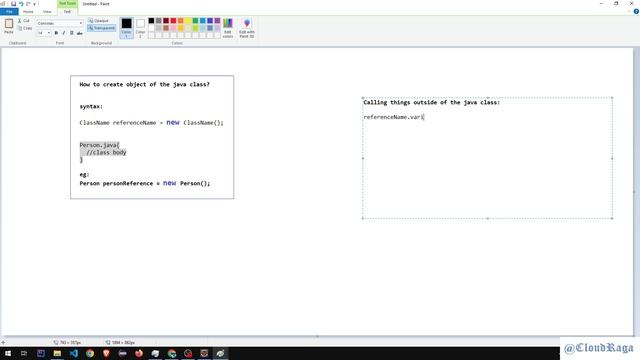Click the Copy icon in Clipboard group
The width and height of the screenshot is (640, 360).
click(20, 28)
